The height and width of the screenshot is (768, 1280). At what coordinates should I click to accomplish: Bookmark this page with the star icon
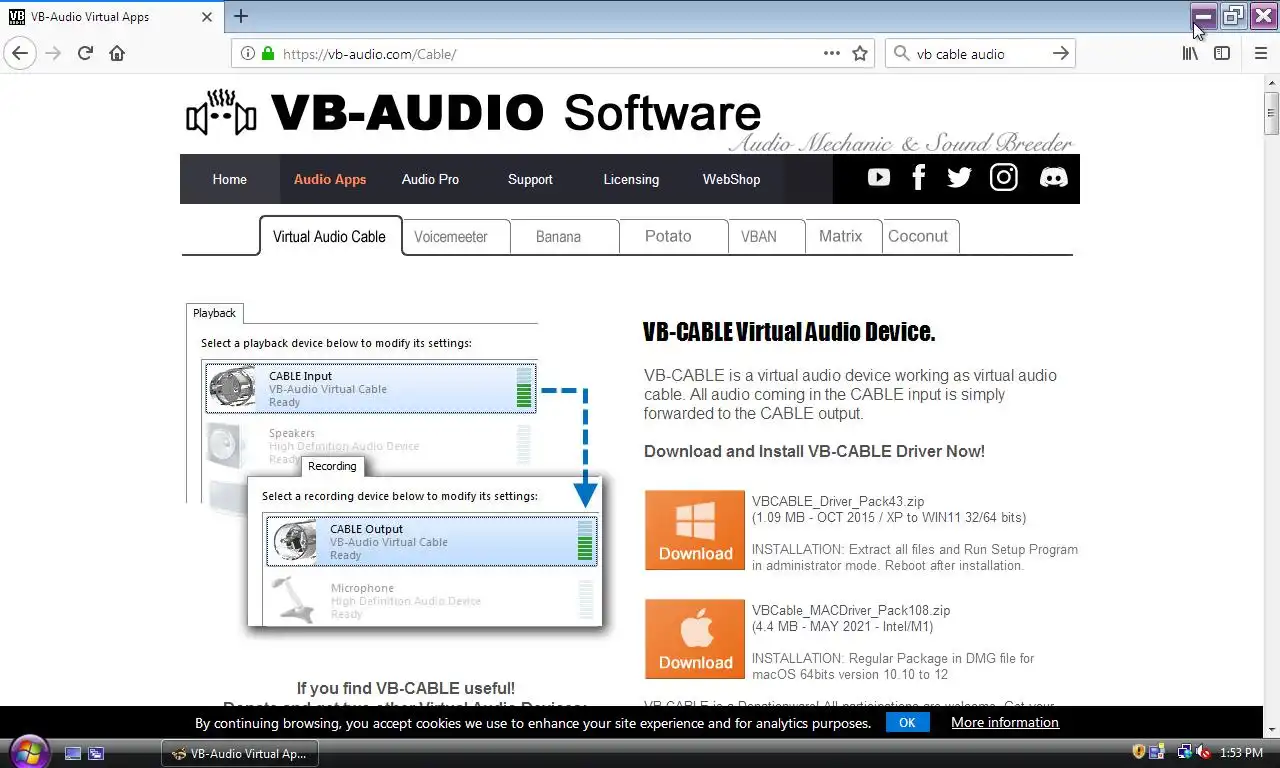(x=860, y=54)
